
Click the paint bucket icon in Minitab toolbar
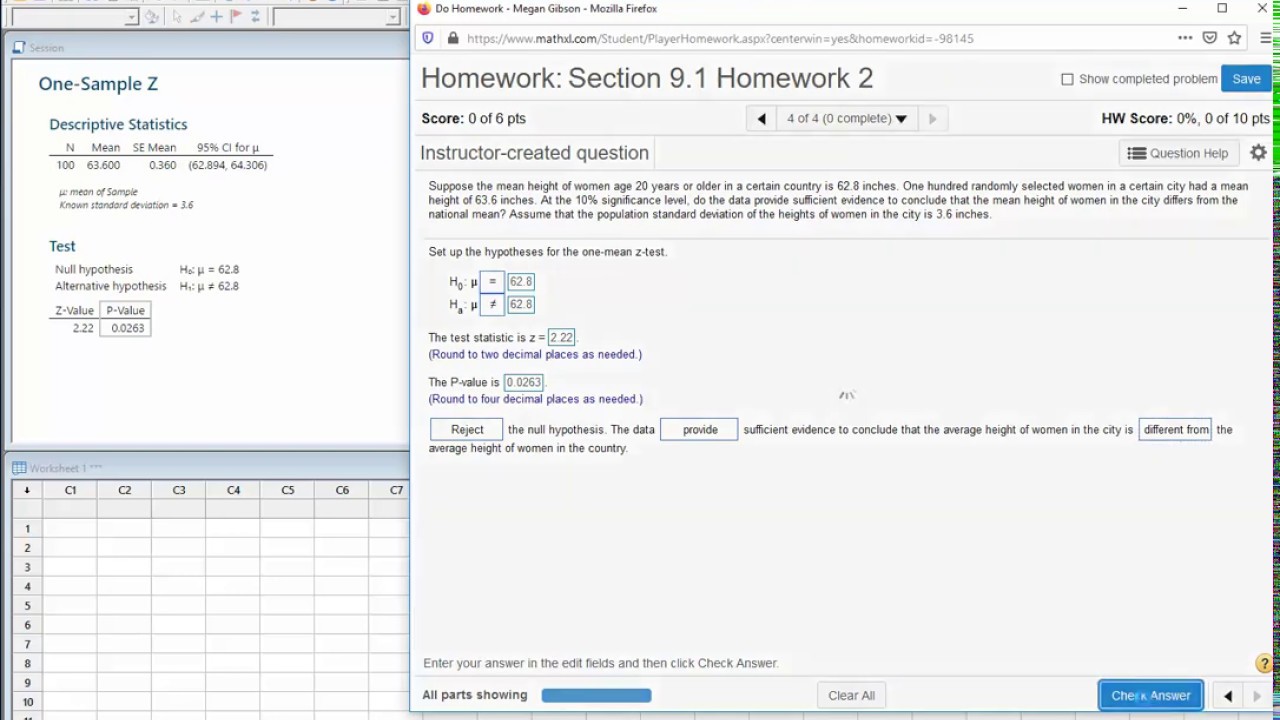pos(151,17)
